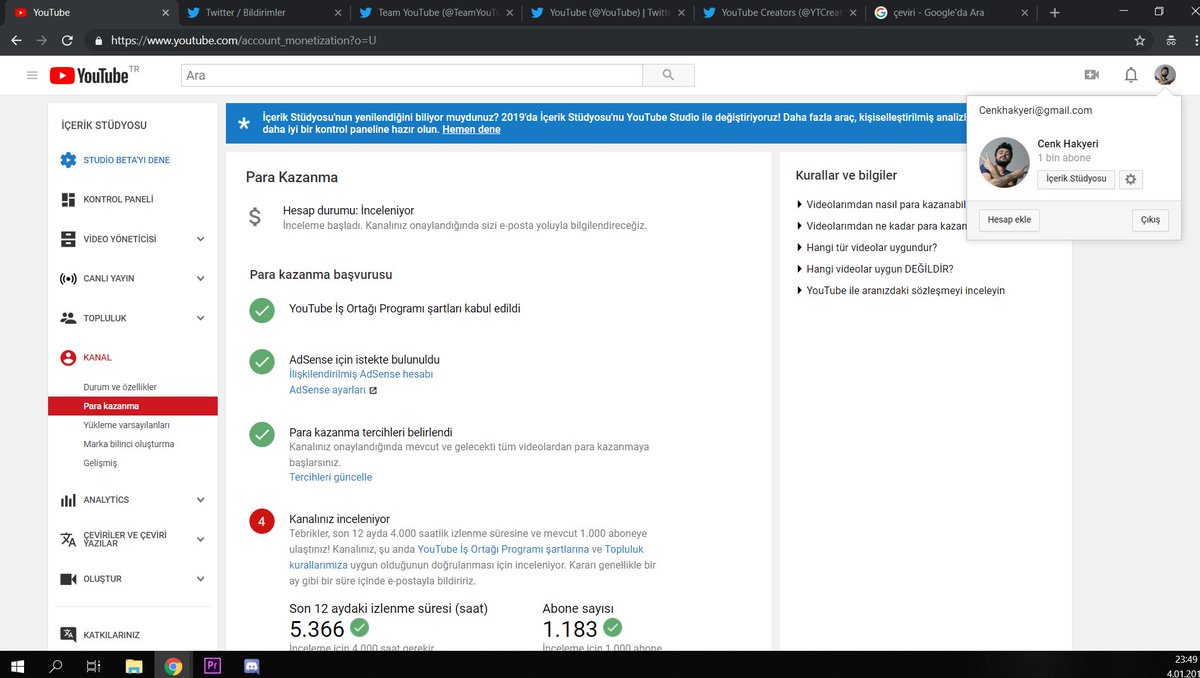The width and height of the screenshot is (1200, 678).
Task: Open account settings gear in popup
Action: pyautogui.click(x=1131, y=179)
